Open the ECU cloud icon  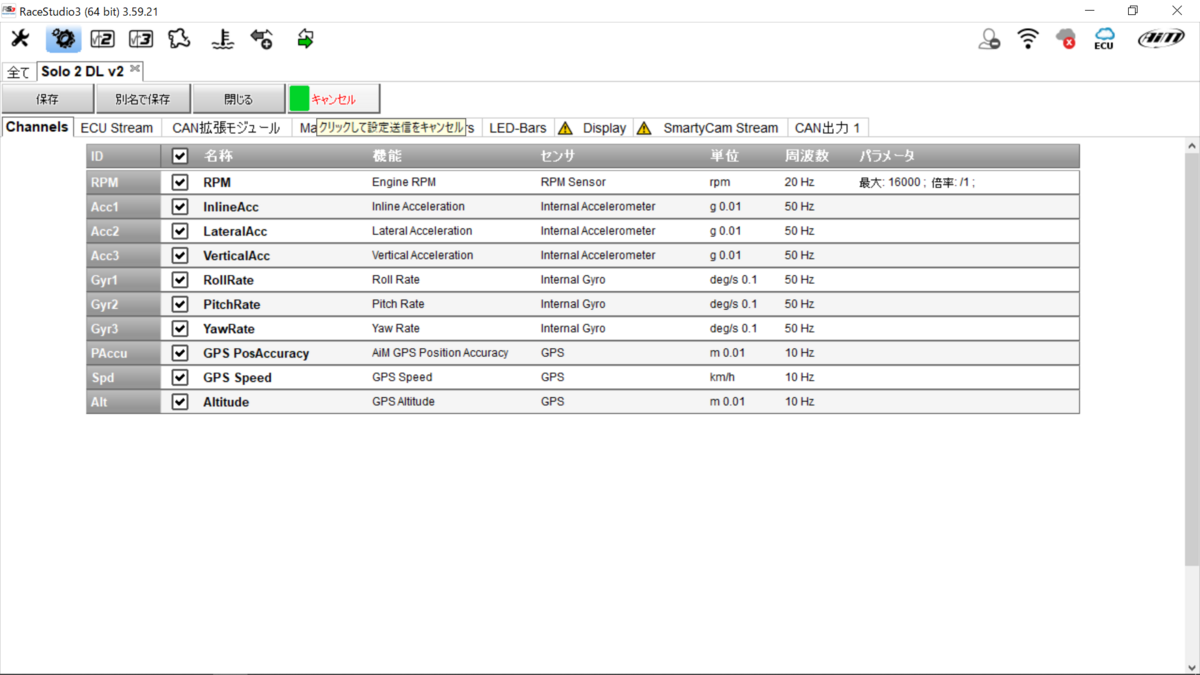[x=1104, y=39]
